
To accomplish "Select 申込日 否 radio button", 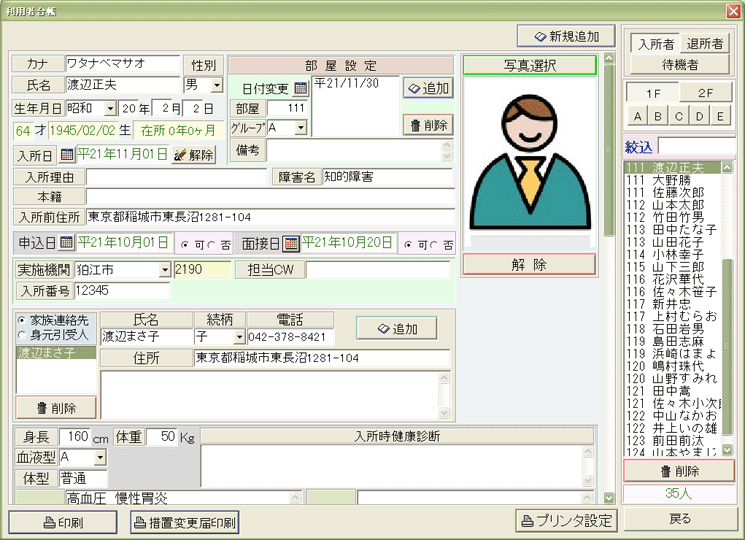I will point(211,245).
